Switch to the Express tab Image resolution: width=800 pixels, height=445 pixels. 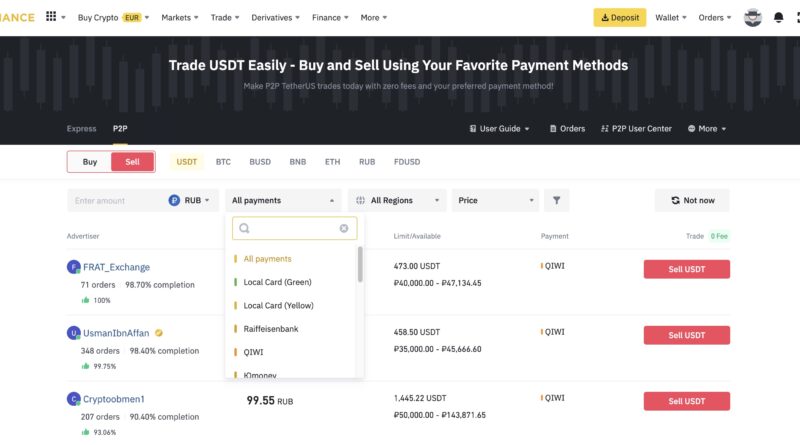[x=81, y=128]
